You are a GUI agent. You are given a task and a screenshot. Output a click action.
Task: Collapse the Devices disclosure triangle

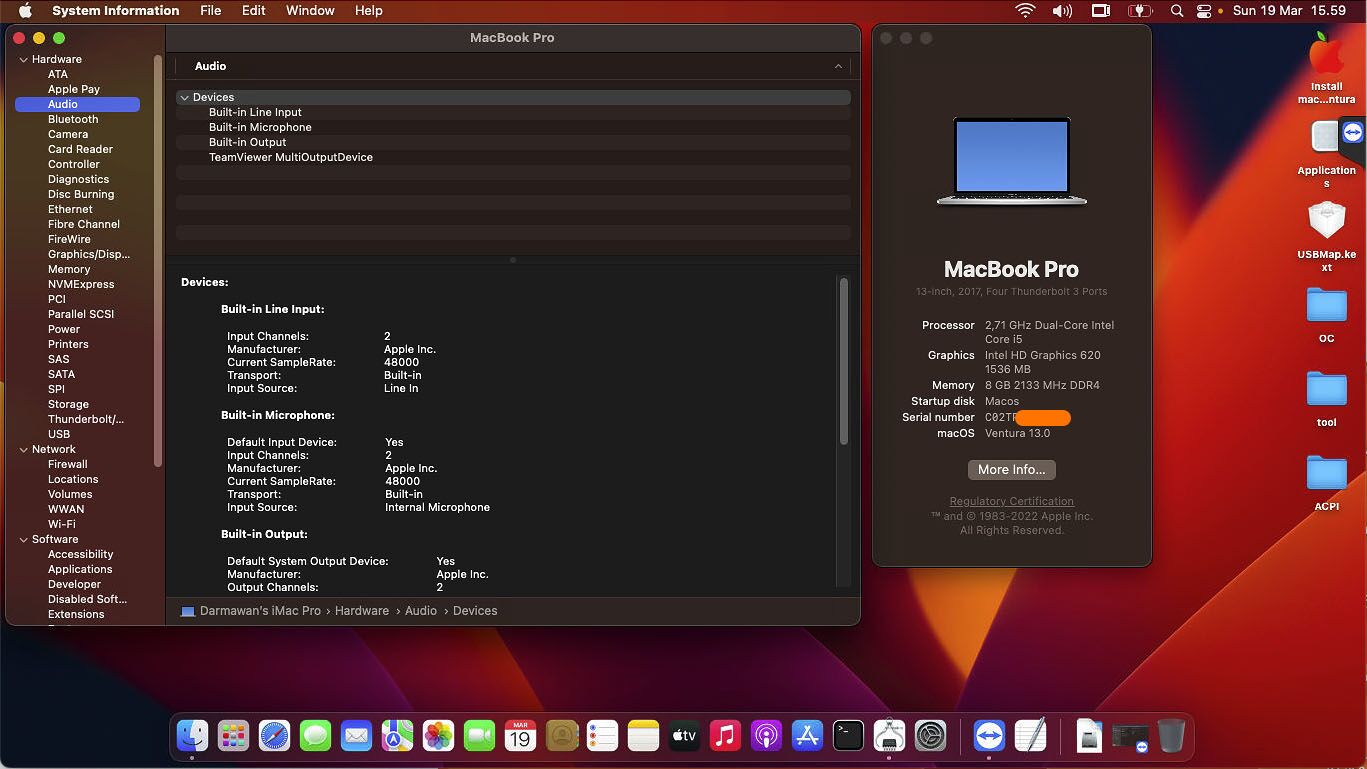[184, 98]
